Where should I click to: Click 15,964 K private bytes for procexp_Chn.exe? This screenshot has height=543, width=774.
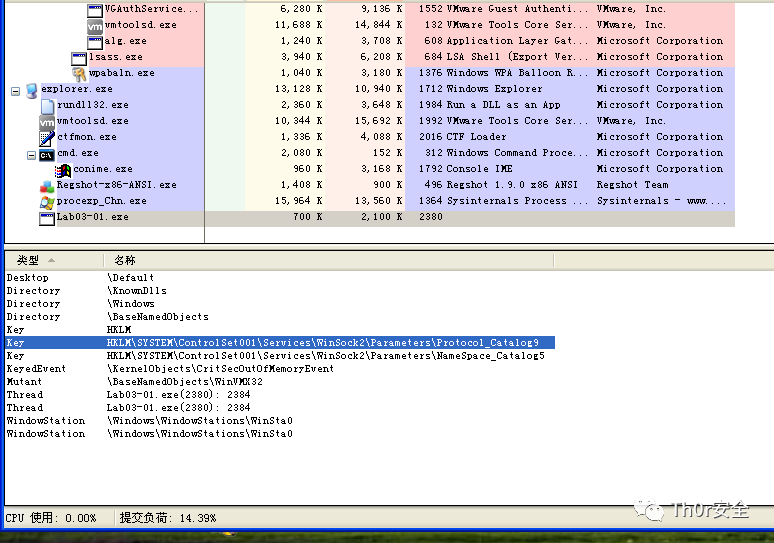click(298, 201)
